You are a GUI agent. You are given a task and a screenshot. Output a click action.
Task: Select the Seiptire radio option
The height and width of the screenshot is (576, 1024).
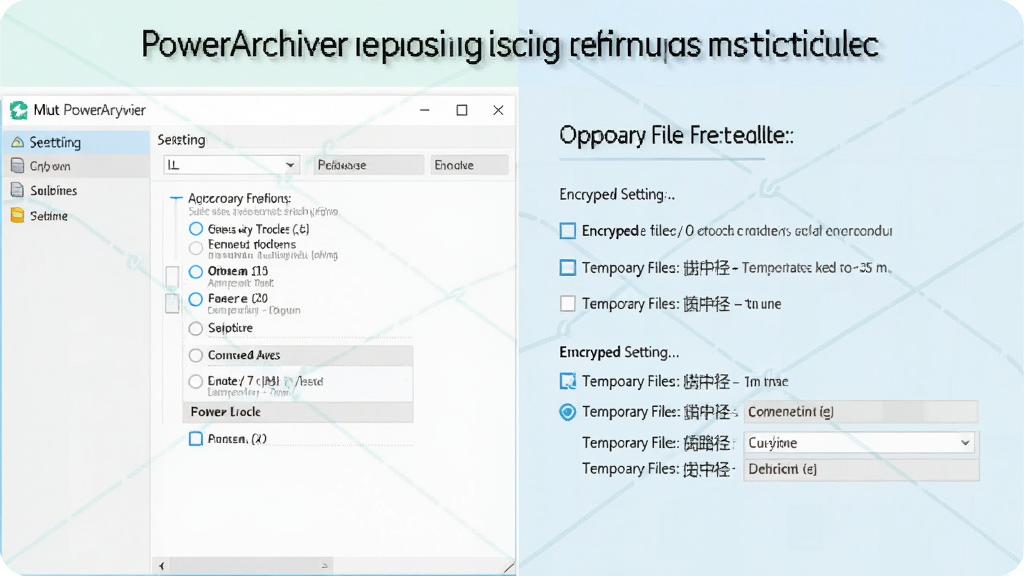(x=195, y=328)
